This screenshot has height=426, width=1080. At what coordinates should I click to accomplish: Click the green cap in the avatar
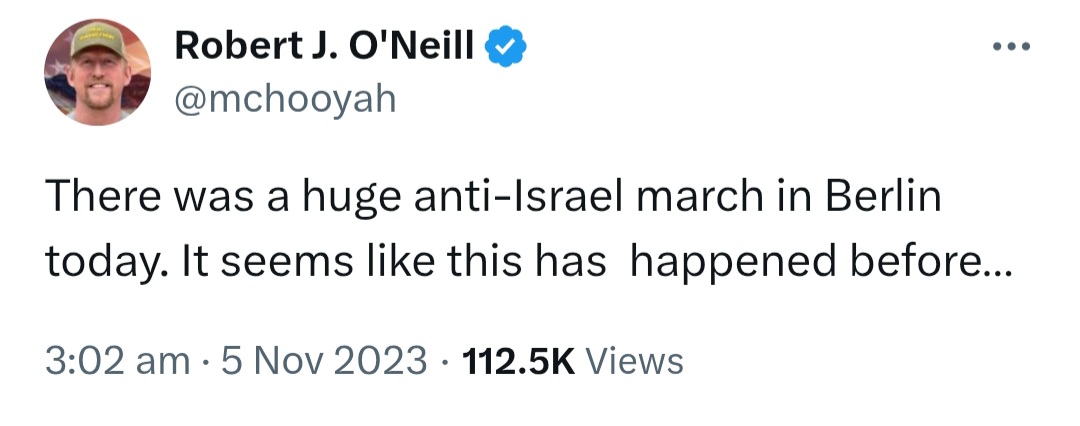[x=97, y=40]
